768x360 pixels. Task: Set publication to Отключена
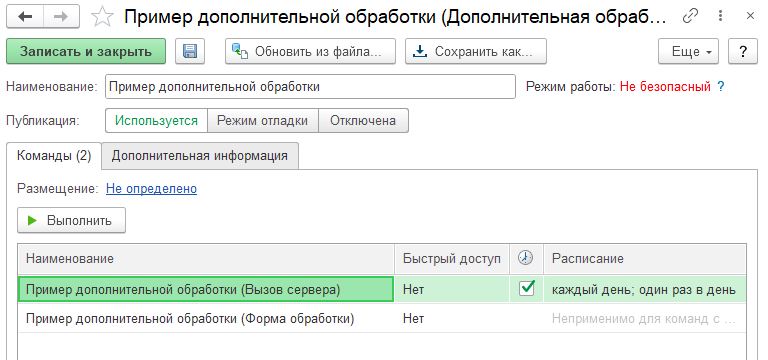coord(363,120)
